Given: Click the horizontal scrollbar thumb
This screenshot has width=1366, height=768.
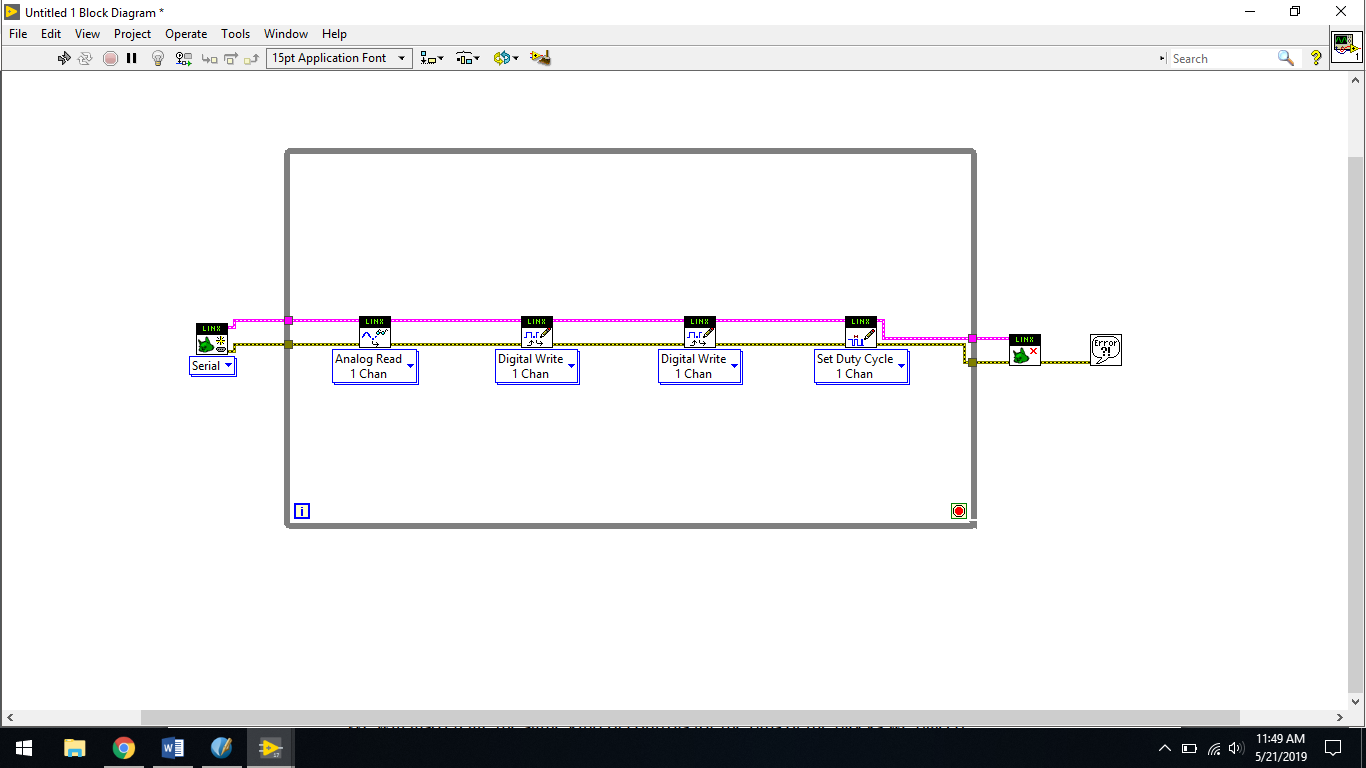Looking at the screenshot, I should pyautogui.click(x=690, y=717).
